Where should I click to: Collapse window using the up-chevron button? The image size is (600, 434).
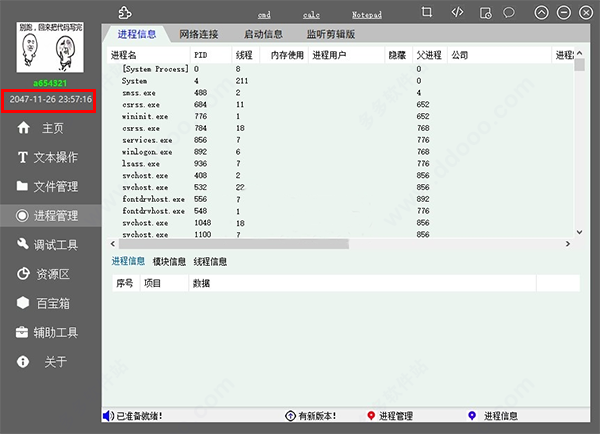[x=541, y=12]
